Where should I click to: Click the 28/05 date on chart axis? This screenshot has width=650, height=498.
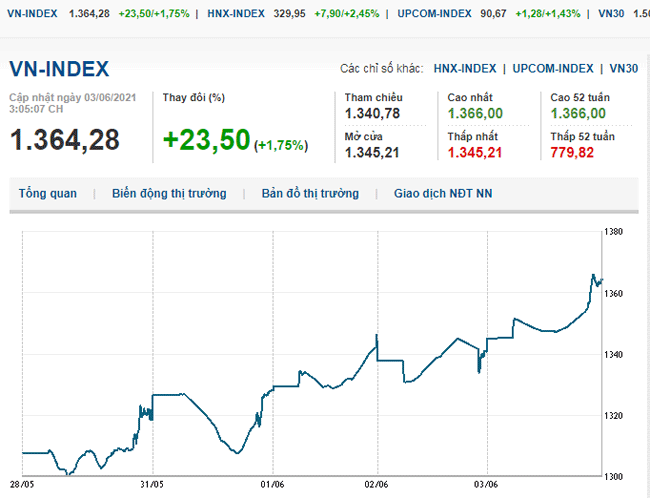22,484
